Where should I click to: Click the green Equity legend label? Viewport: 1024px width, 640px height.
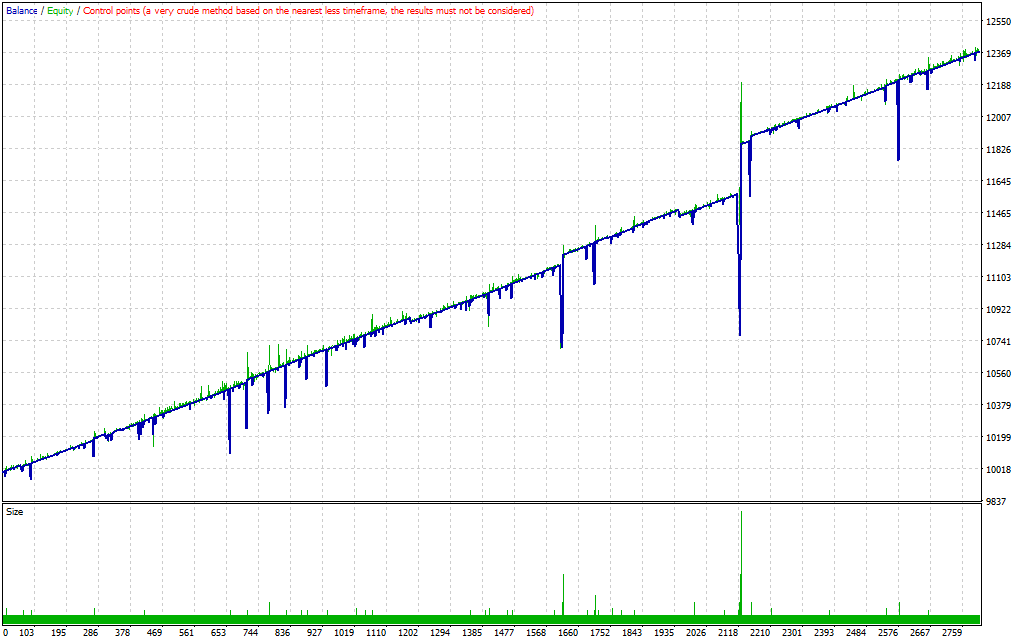[60, 10]
